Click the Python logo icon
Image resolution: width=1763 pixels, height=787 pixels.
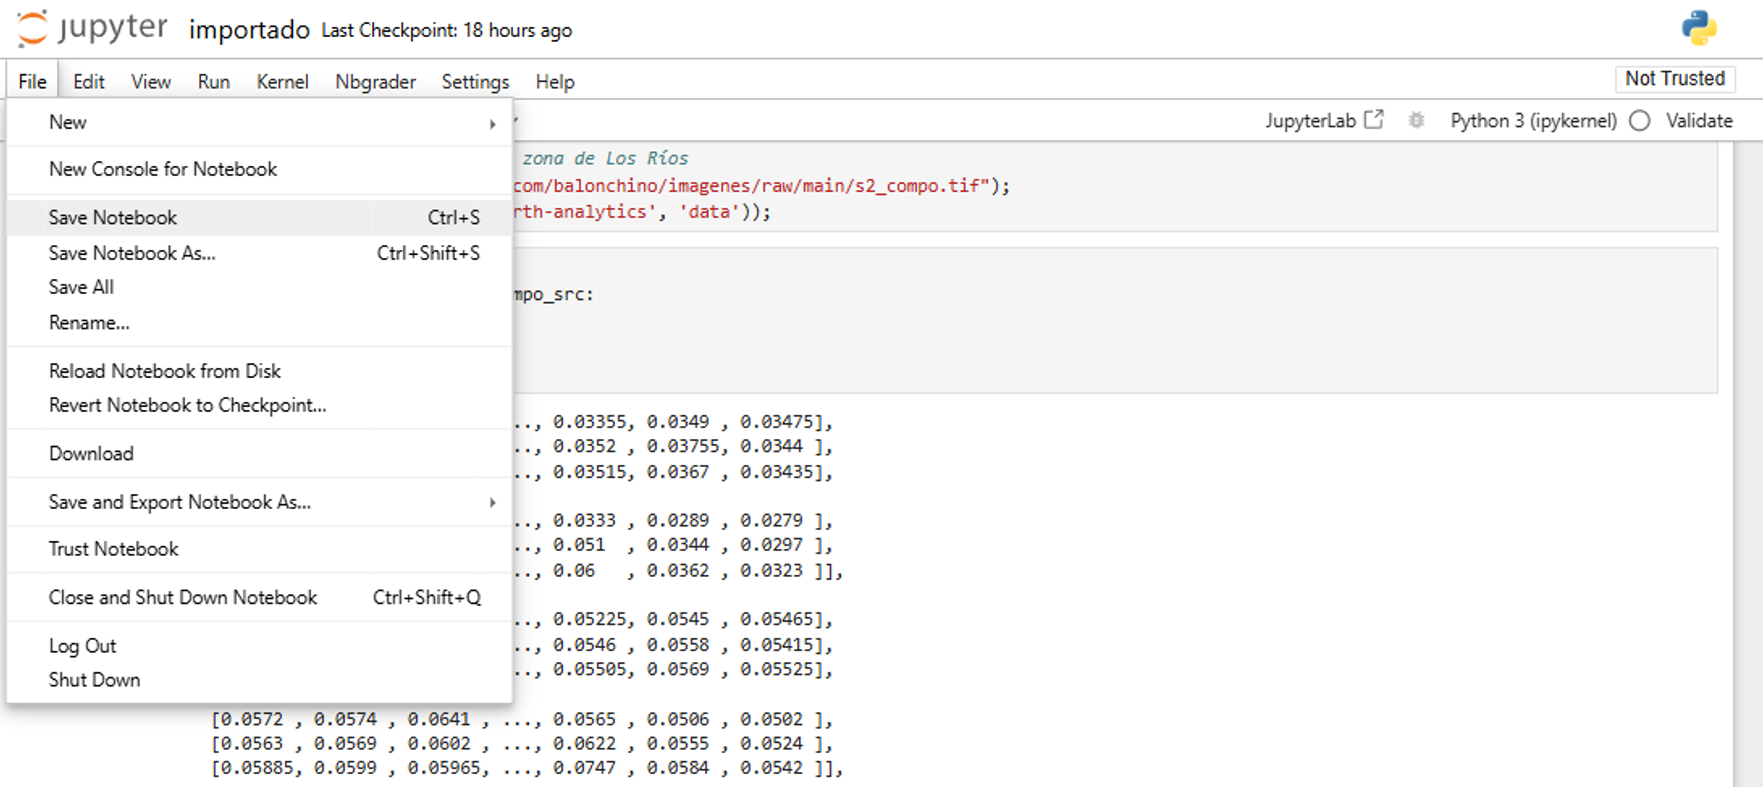1698,28
